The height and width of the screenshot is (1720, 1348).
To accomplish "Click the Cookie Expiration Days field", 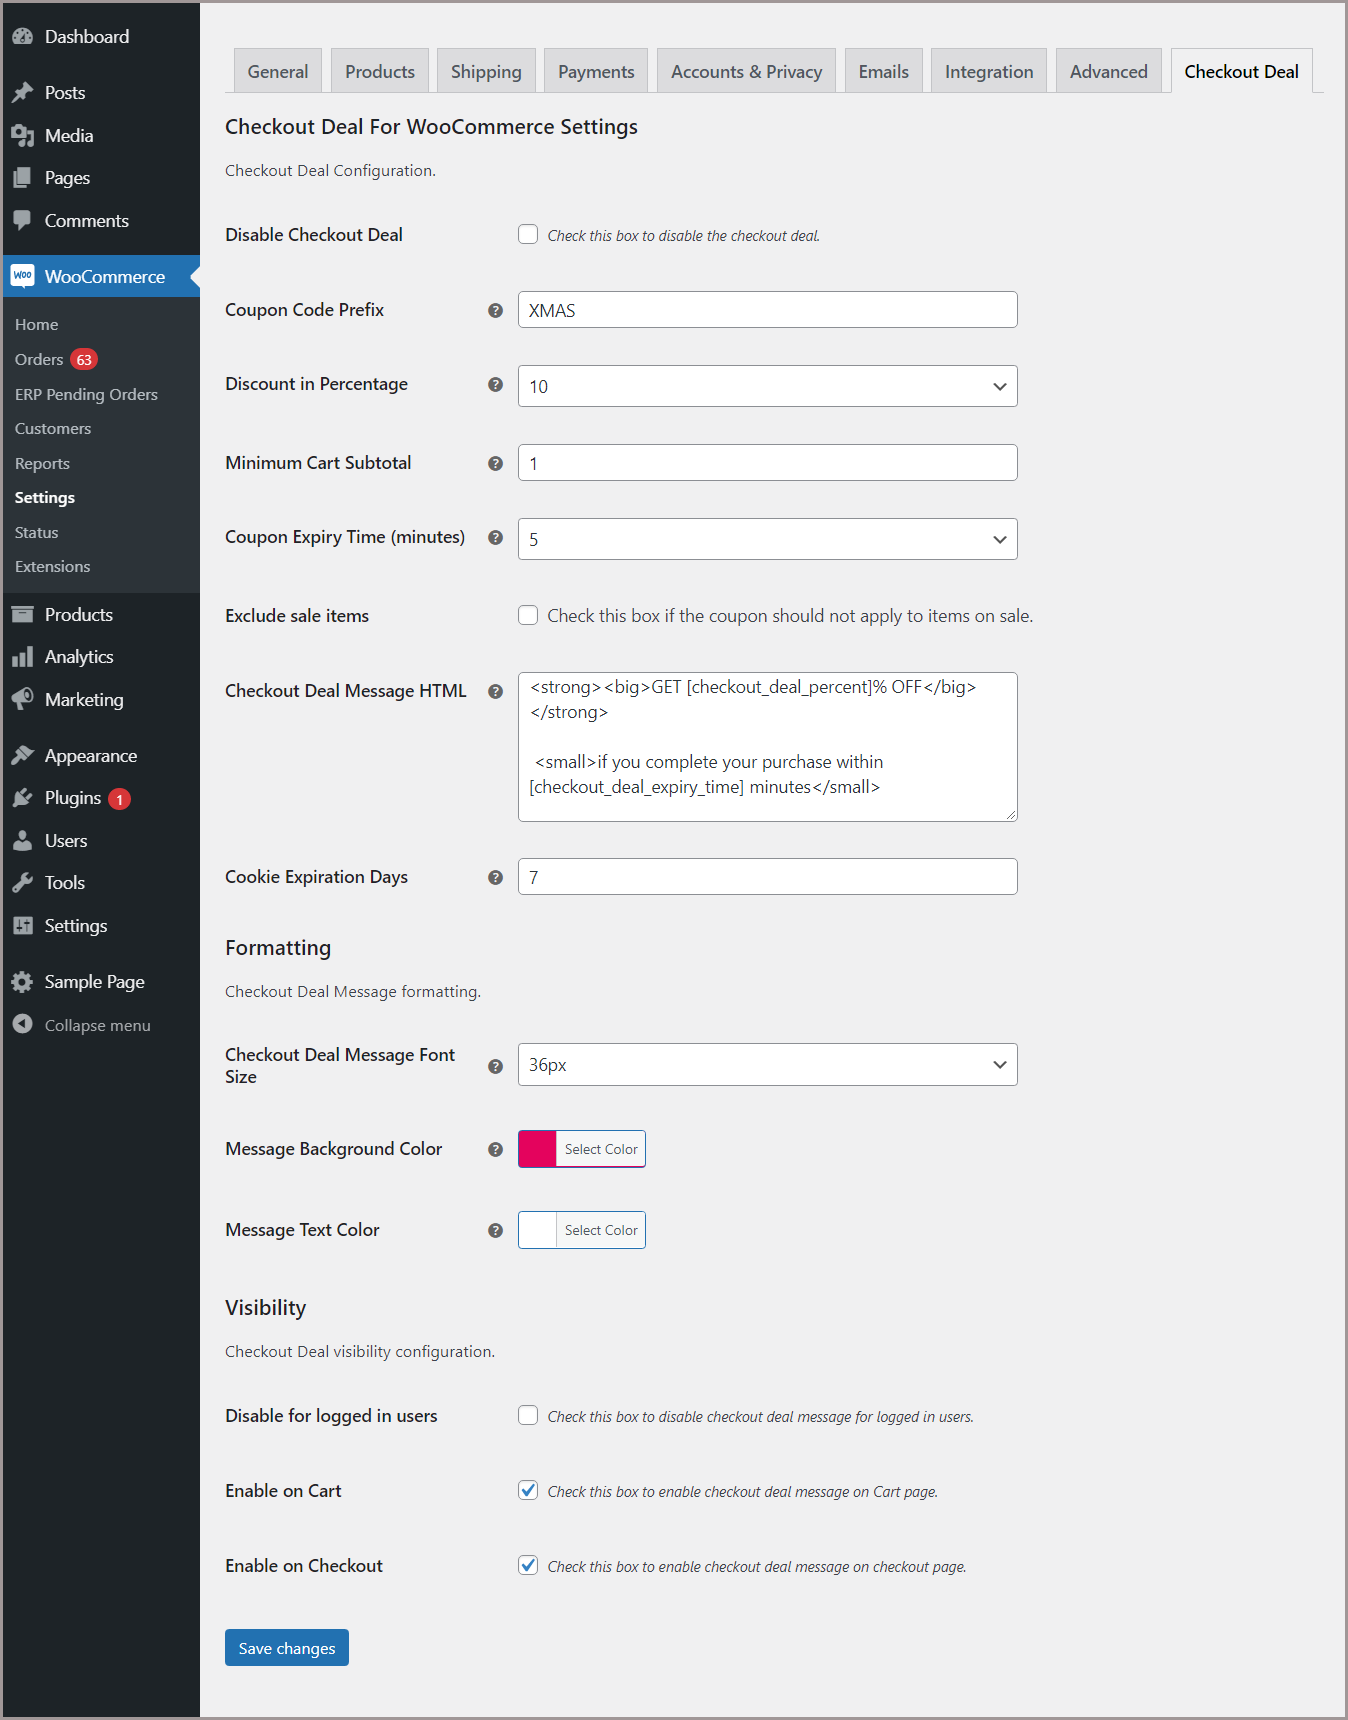I will tap(768, 877).
